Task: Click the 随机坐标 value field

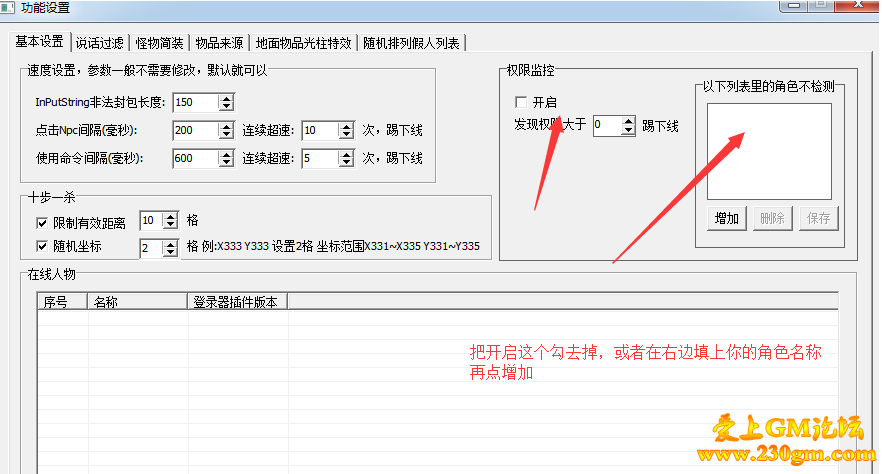Action: [151, 248]
